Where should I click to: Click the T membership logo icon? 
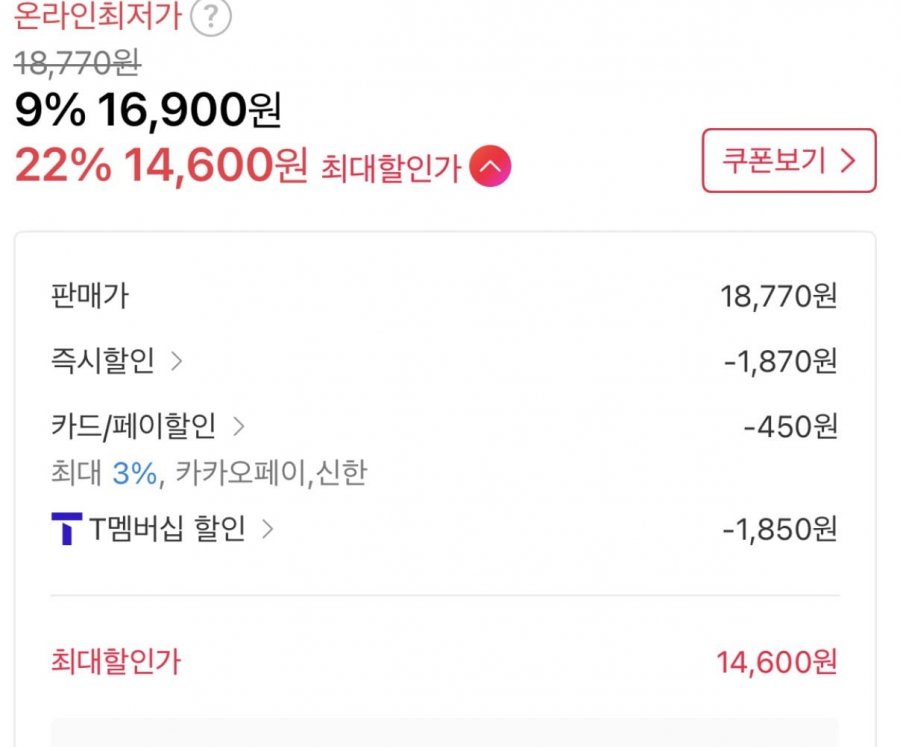[x=66, y=529]
